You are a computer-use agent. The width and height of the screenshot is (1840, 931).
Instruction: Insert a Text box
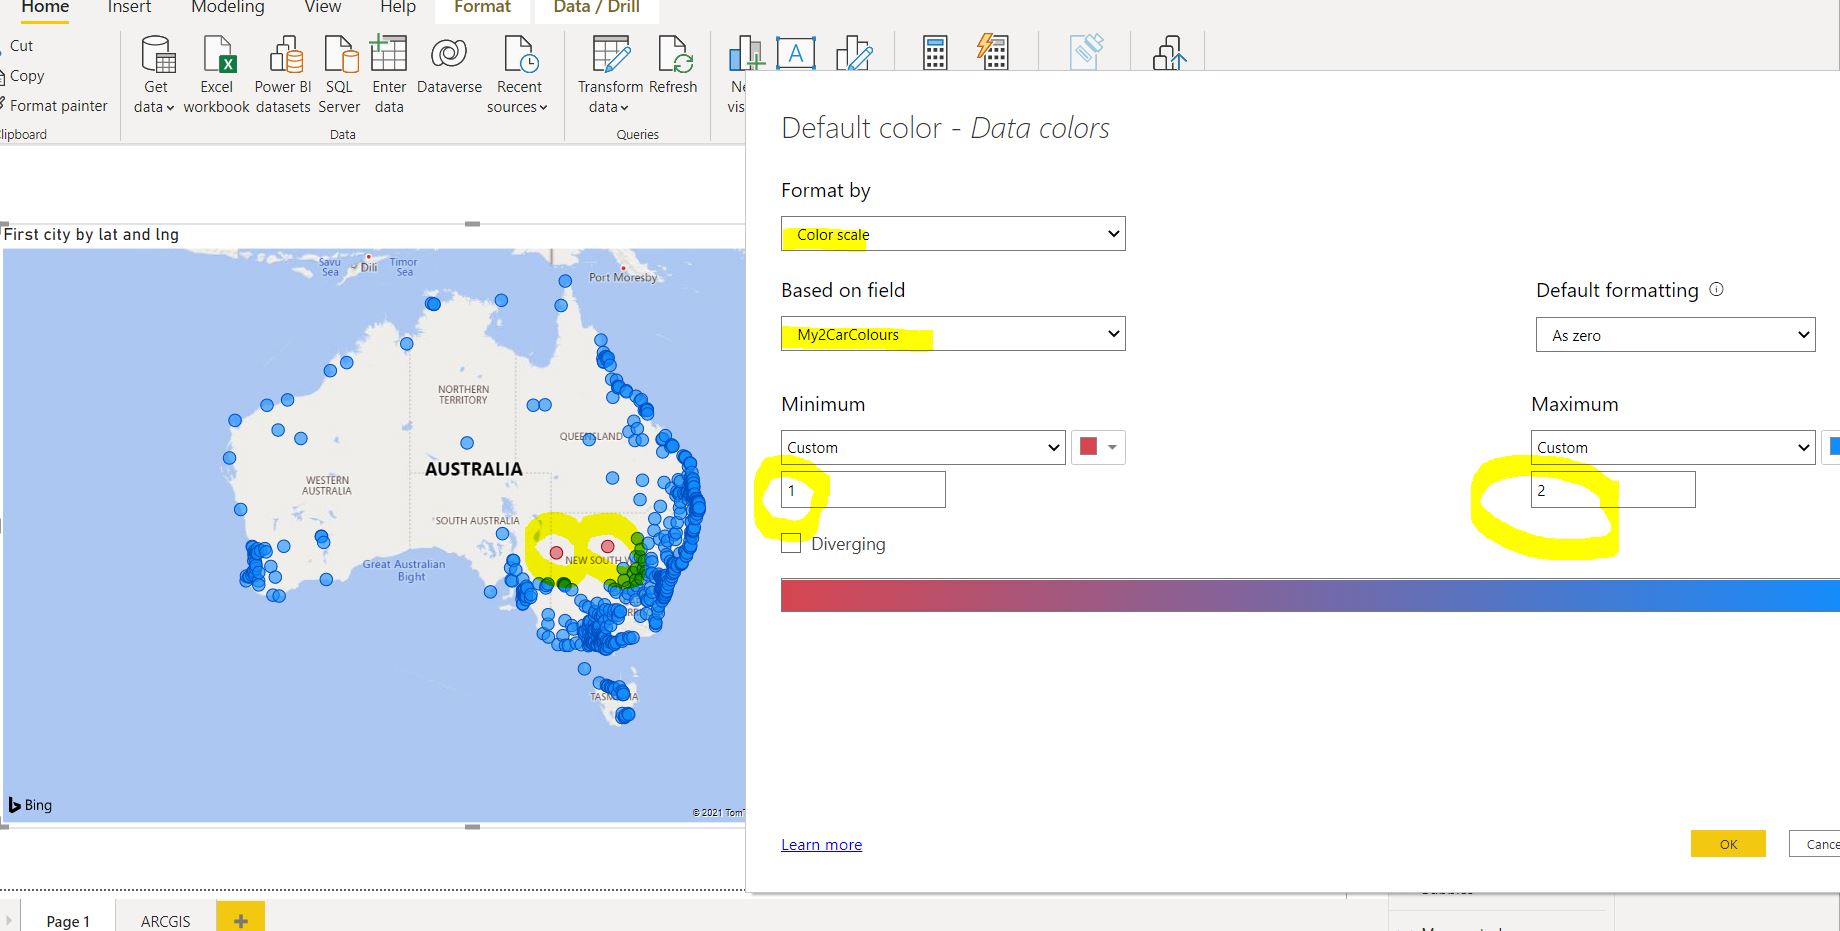pos(796,54)
